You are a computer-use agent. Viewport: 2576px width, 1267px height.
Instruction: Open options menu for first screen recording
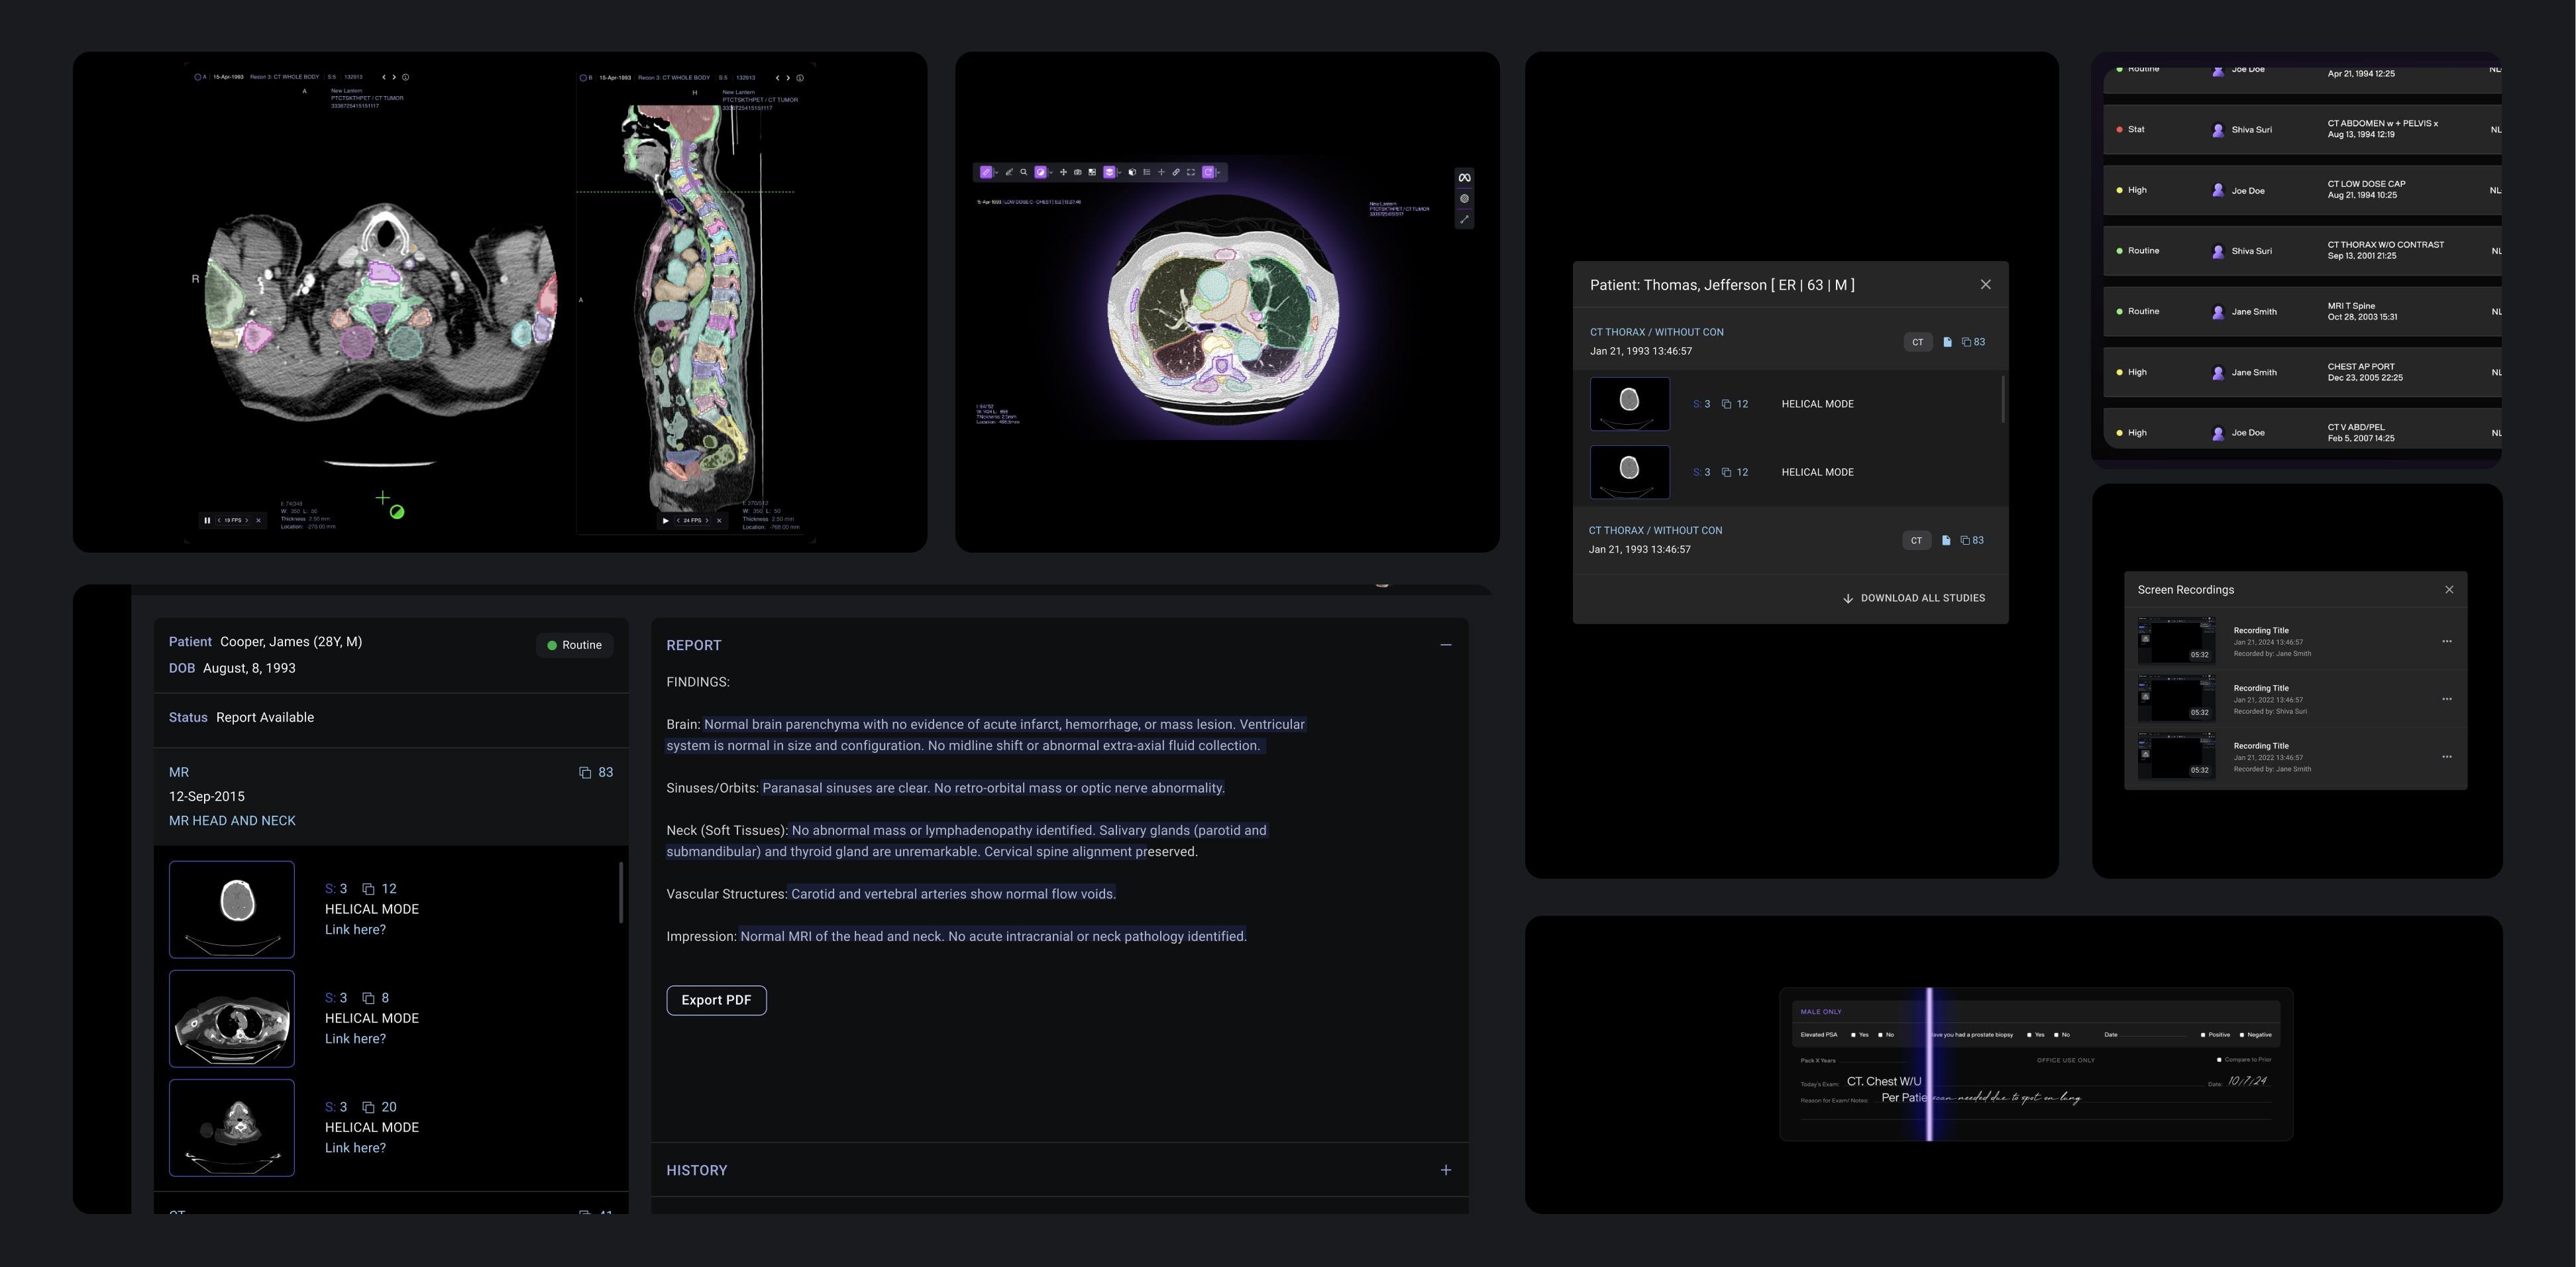(2446, 642)
